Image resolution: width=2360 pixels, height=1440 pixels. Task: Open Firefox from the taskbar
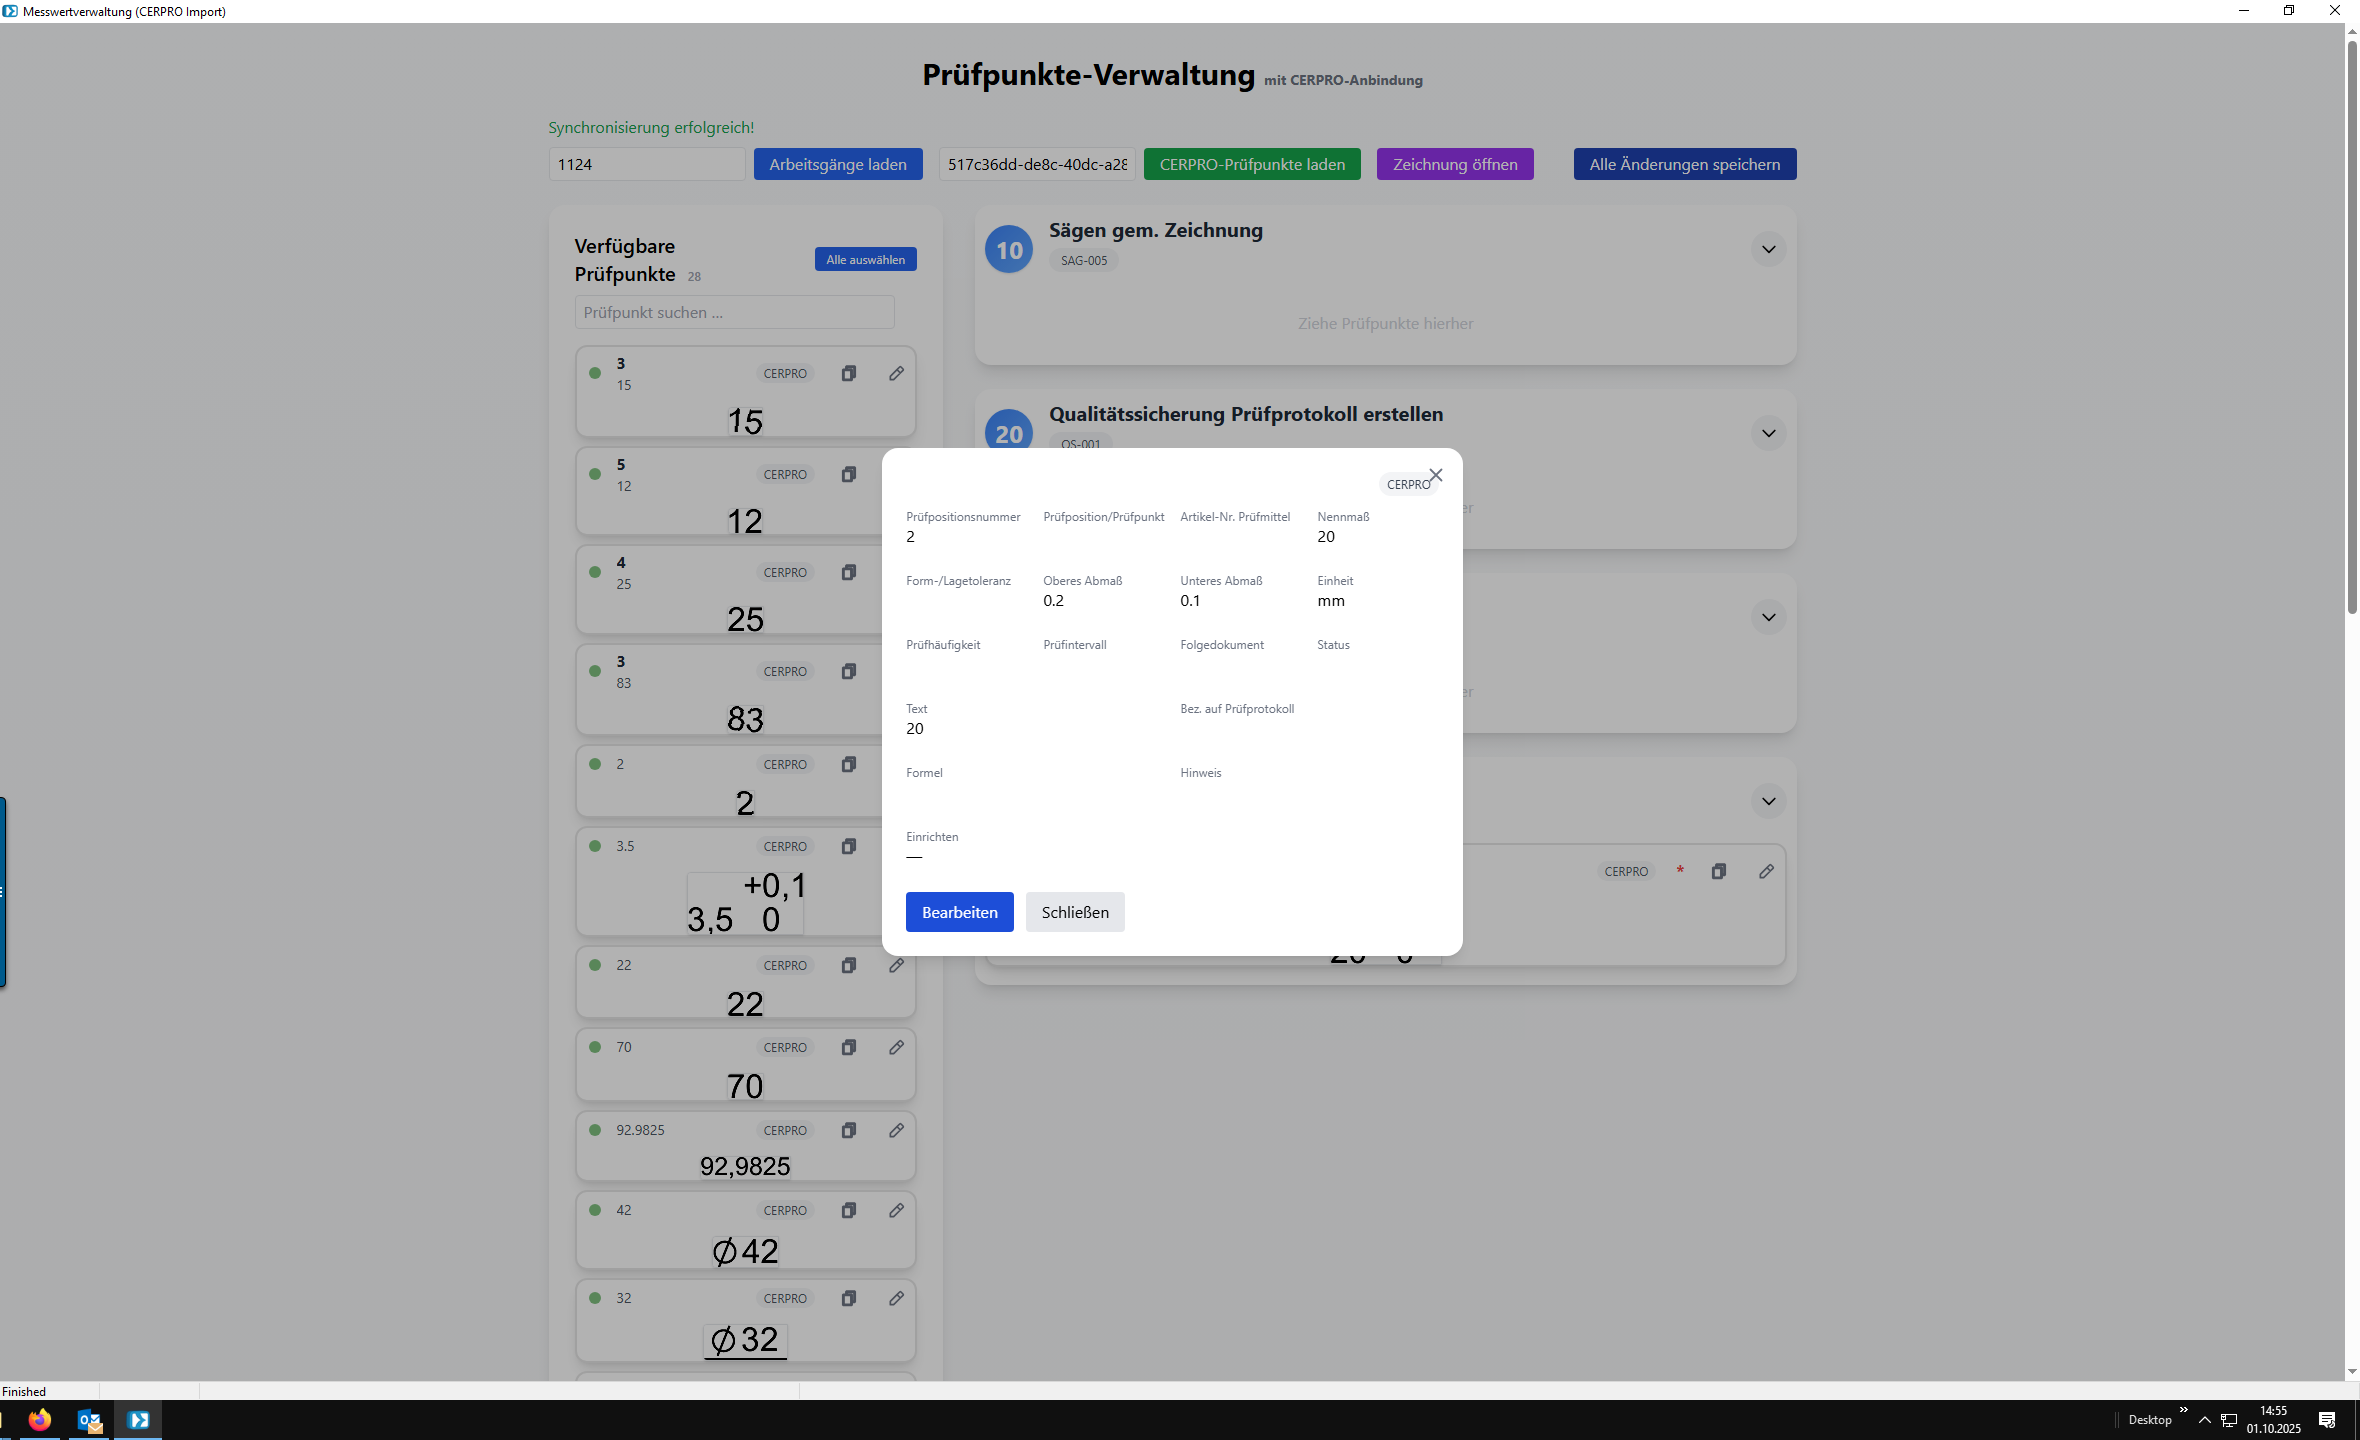pyautogui.click(x=39, y=1420)
